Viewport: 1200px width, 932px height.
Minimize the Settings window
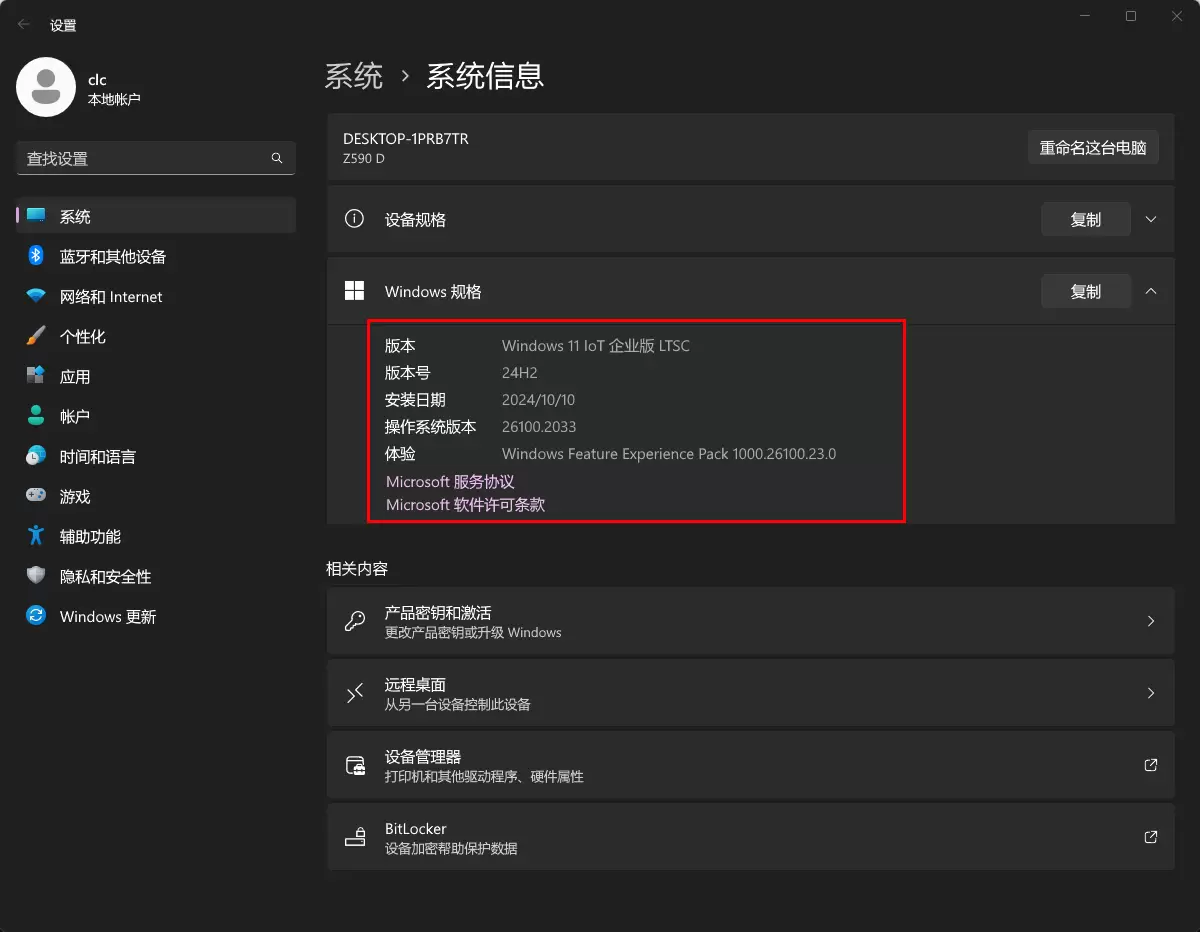point(1085,16)
